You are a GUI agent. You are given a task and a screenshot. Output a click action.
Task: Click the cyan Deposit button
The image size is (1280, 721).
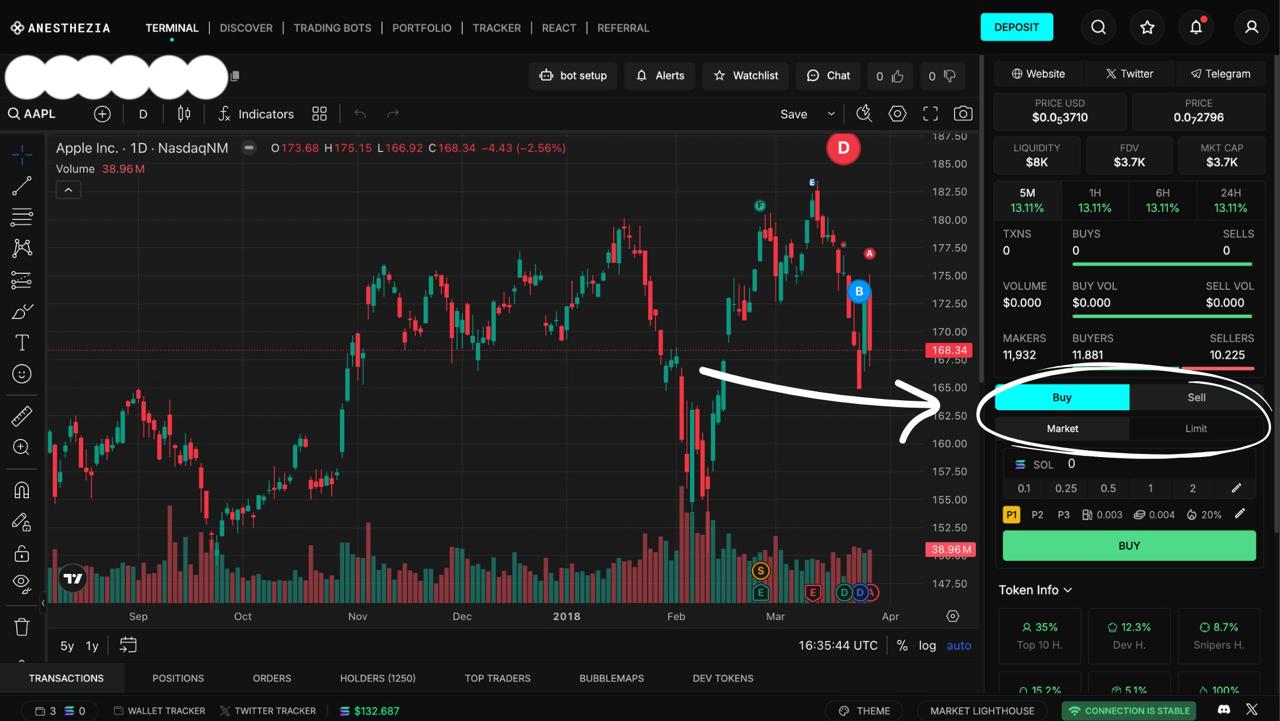1016,27
